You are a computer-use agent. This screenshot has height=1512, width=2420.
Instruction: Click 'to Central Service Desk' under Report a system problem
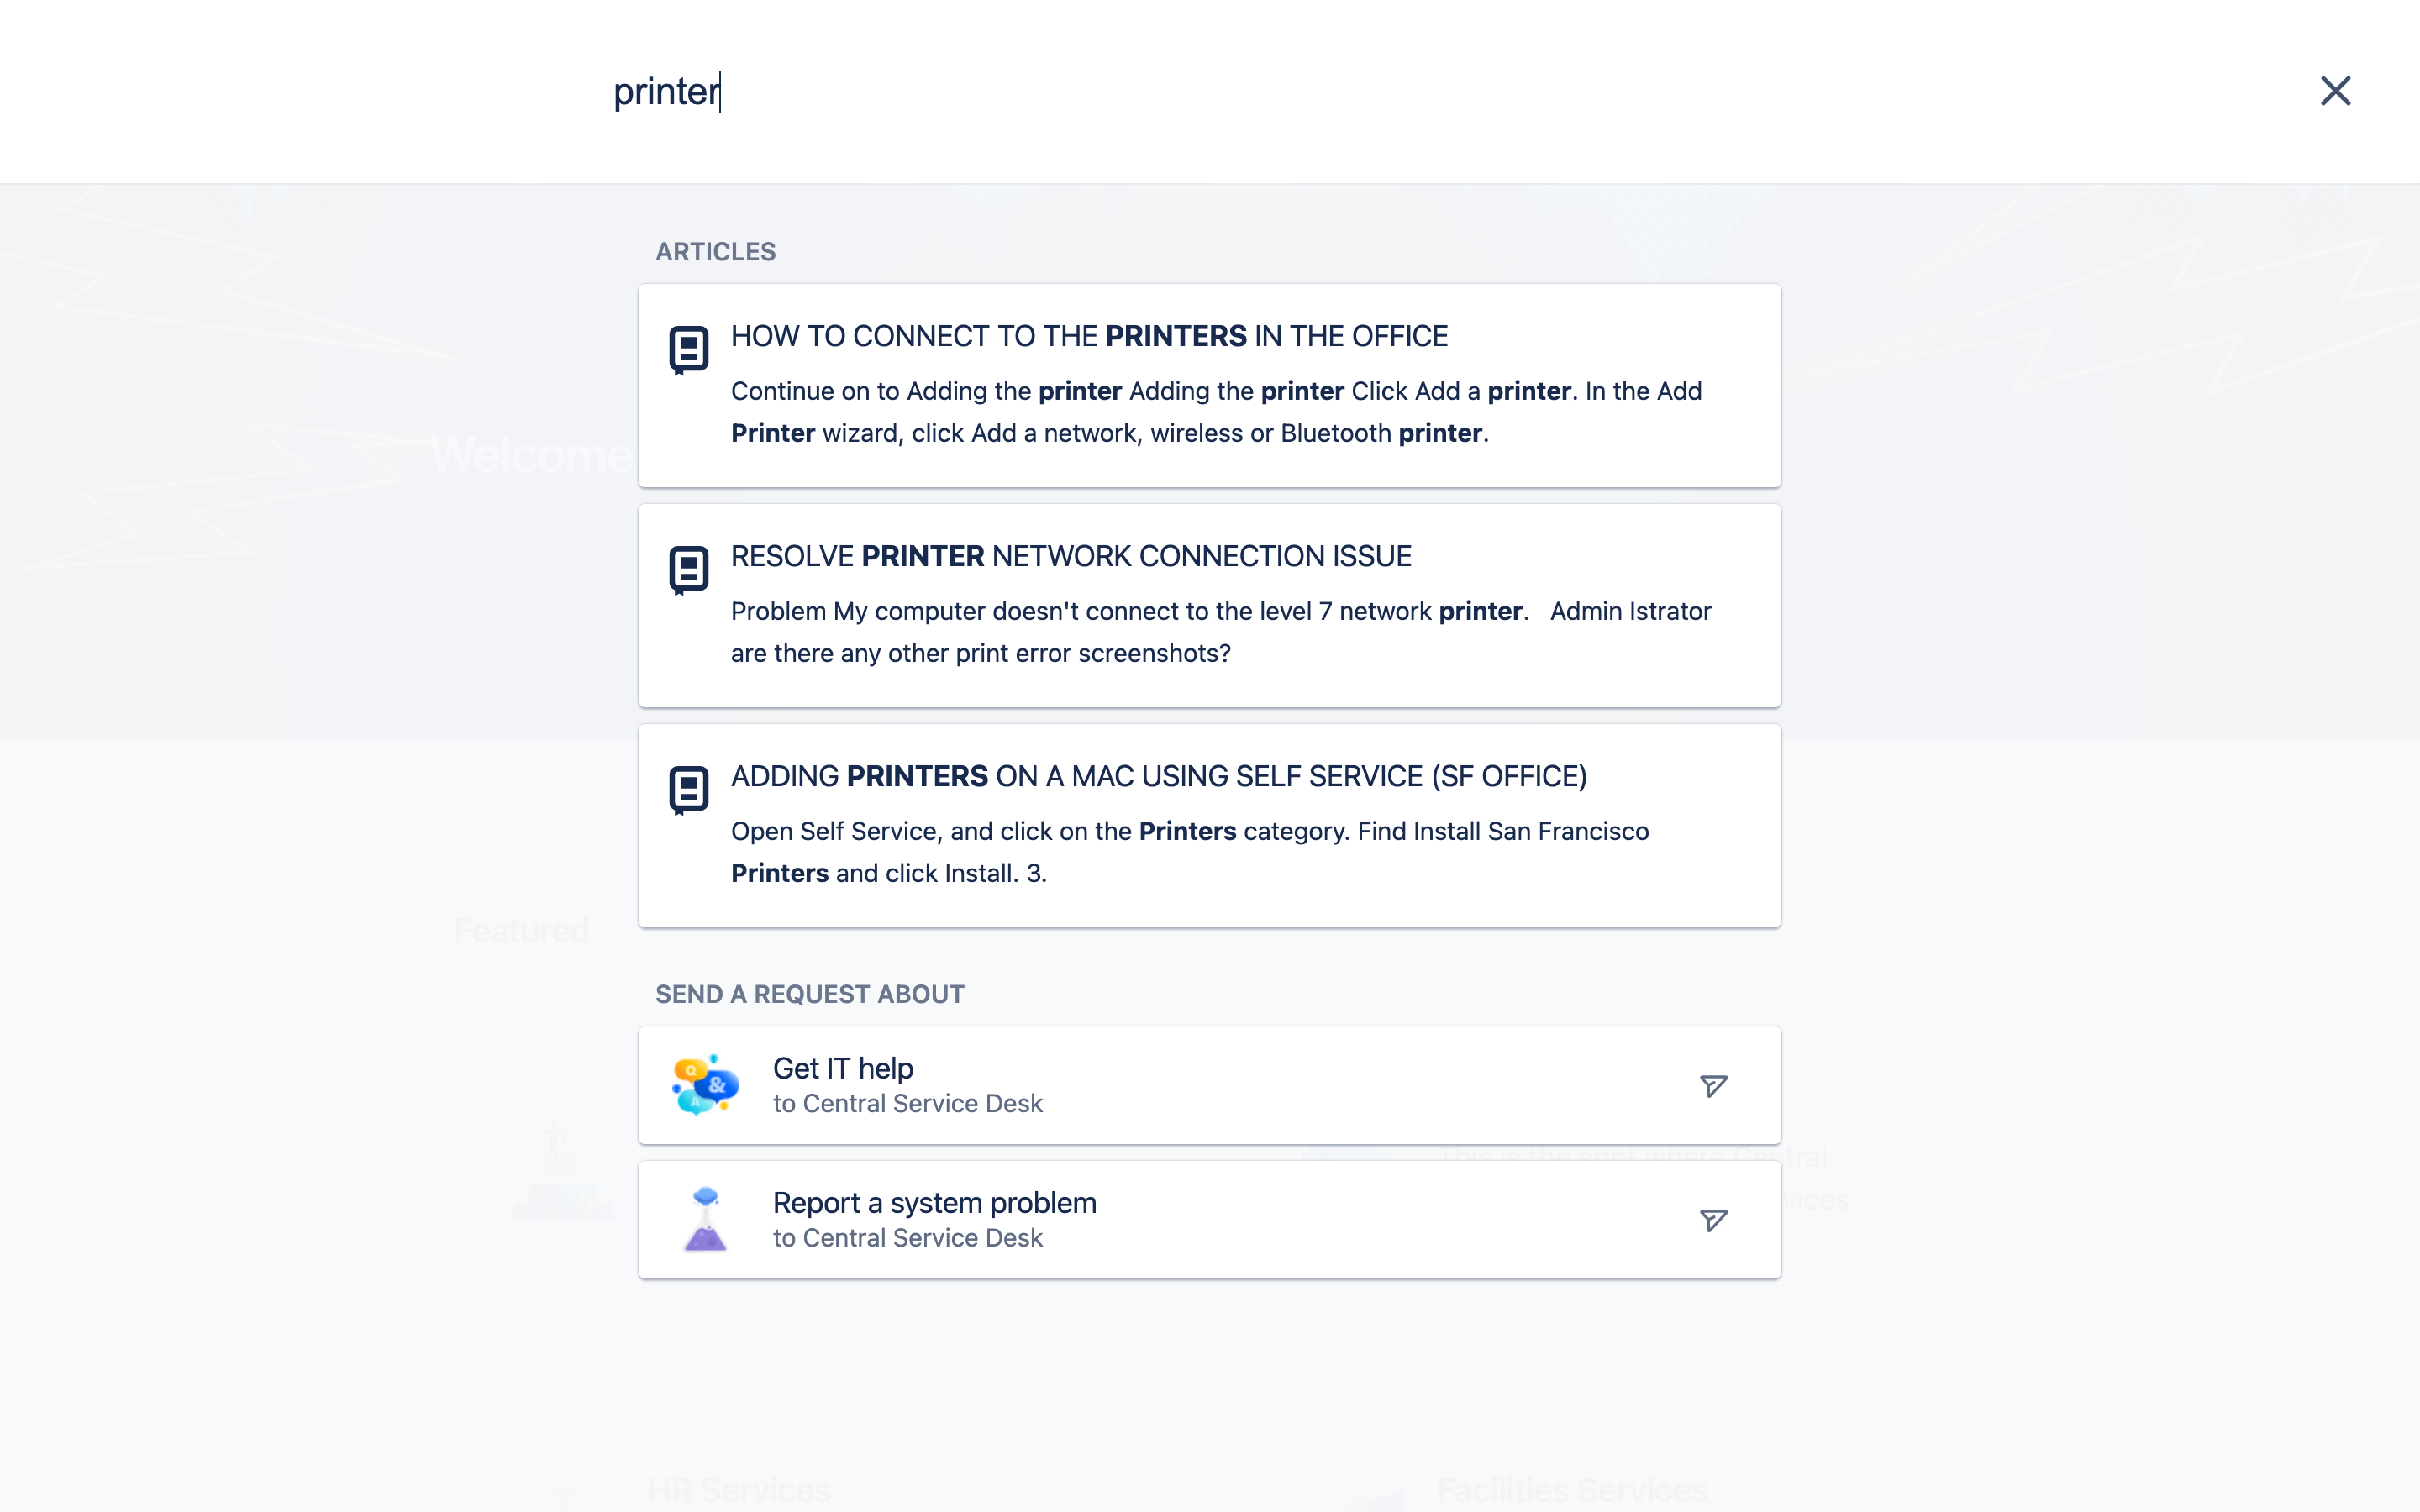(907, 1238)
